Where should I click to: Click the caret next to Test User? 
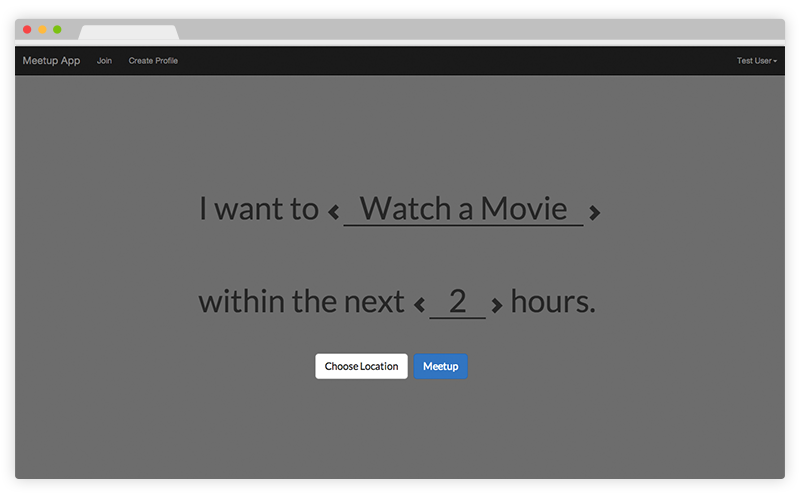tap(775, 61)
